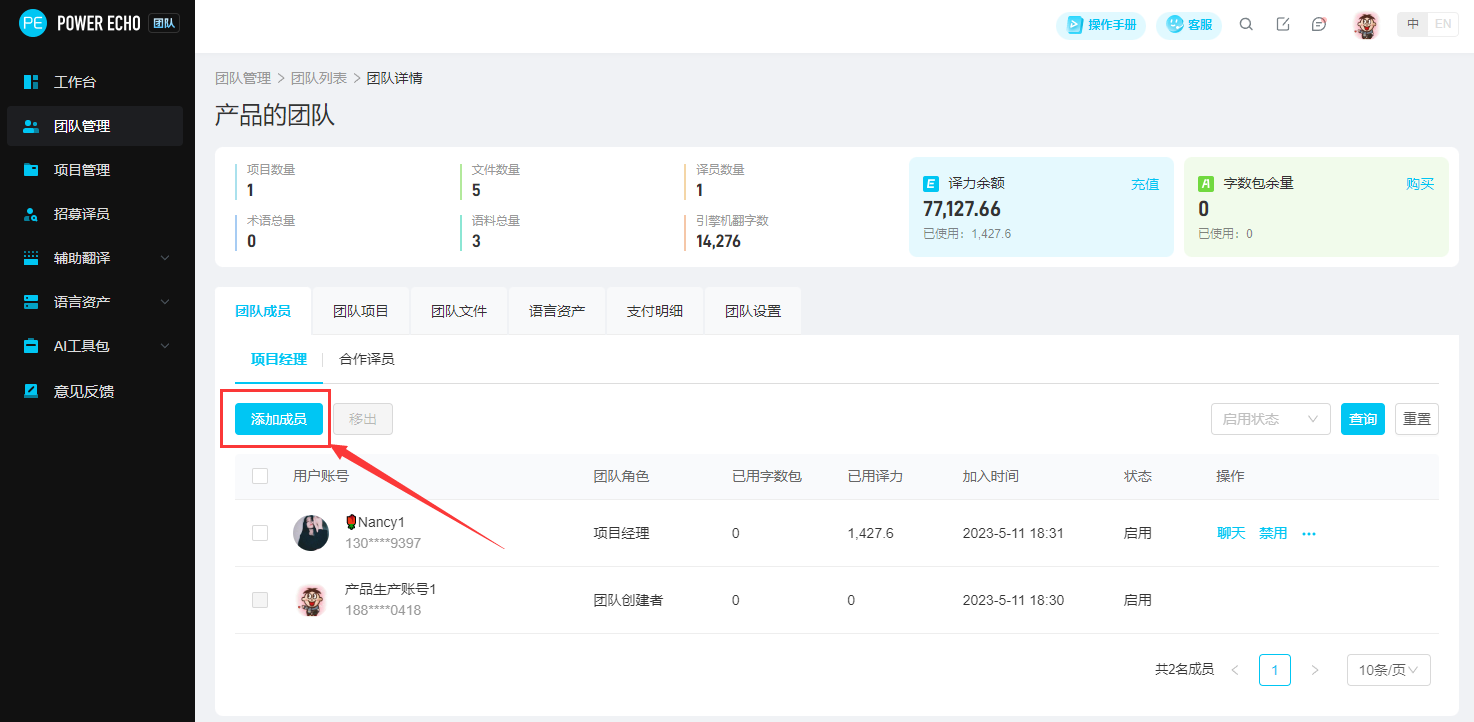Open the 启用状态 status dropdown
Screen dimensions: 1474x722
pyautogui.click(x=1270, y=419)
